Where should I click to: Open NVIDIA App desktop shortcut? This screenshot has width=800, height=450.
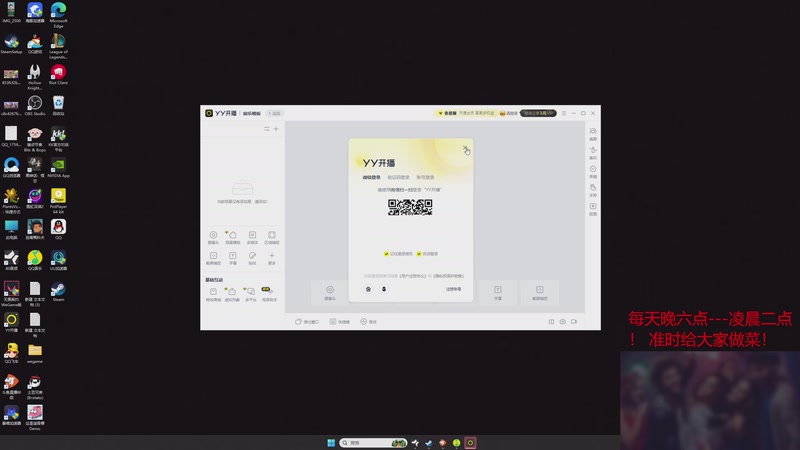[x=58, y=168]
